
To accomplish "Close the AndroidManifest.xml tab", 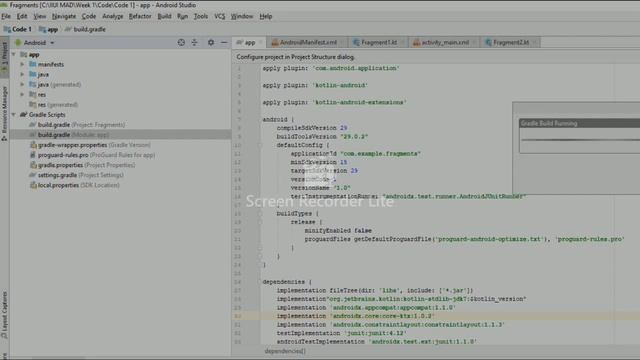I will tap(342, 42).
